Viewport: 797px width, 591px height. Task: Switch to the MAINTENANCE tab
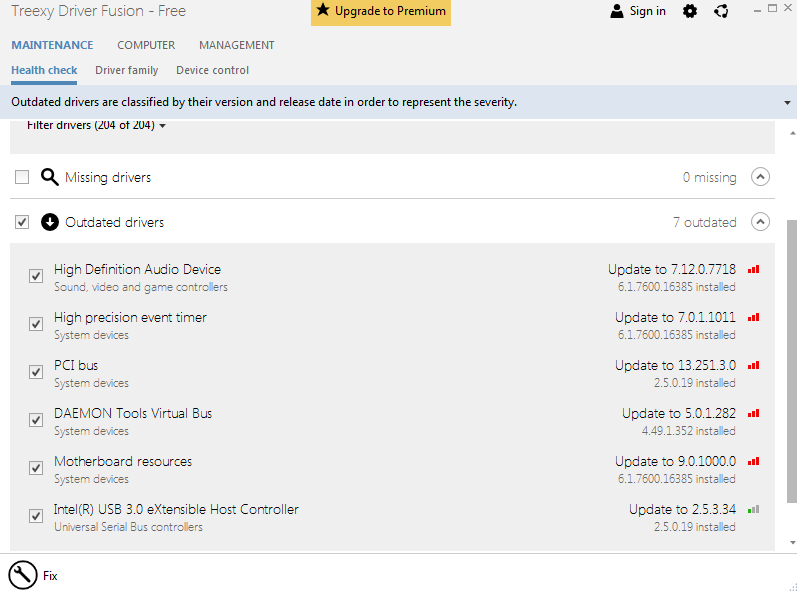52,45
